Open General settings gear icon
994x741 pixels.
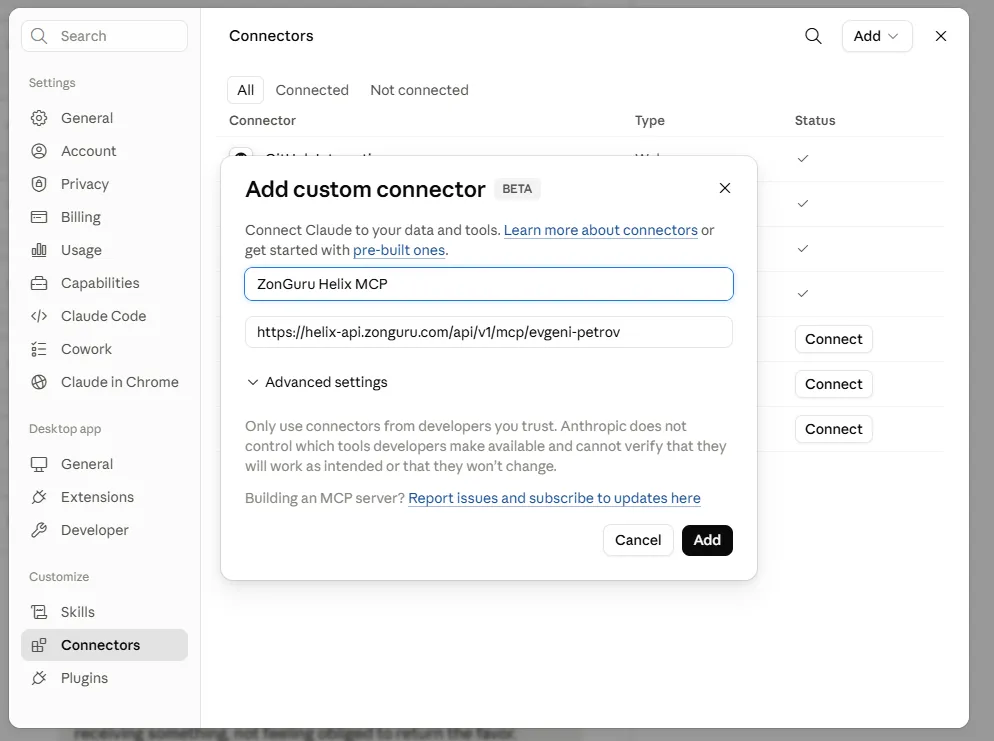point(39,118)
